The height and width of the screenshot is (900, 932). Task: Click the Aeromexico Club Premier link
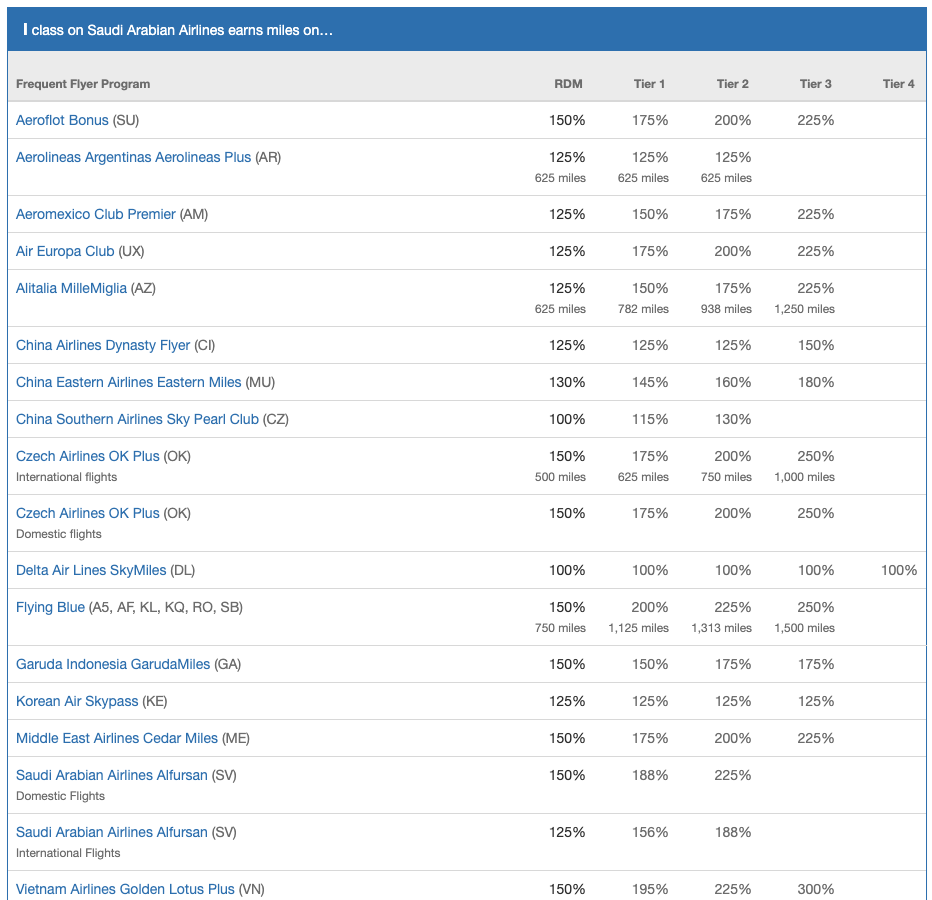pyautogui.click(x=96, y=214)
